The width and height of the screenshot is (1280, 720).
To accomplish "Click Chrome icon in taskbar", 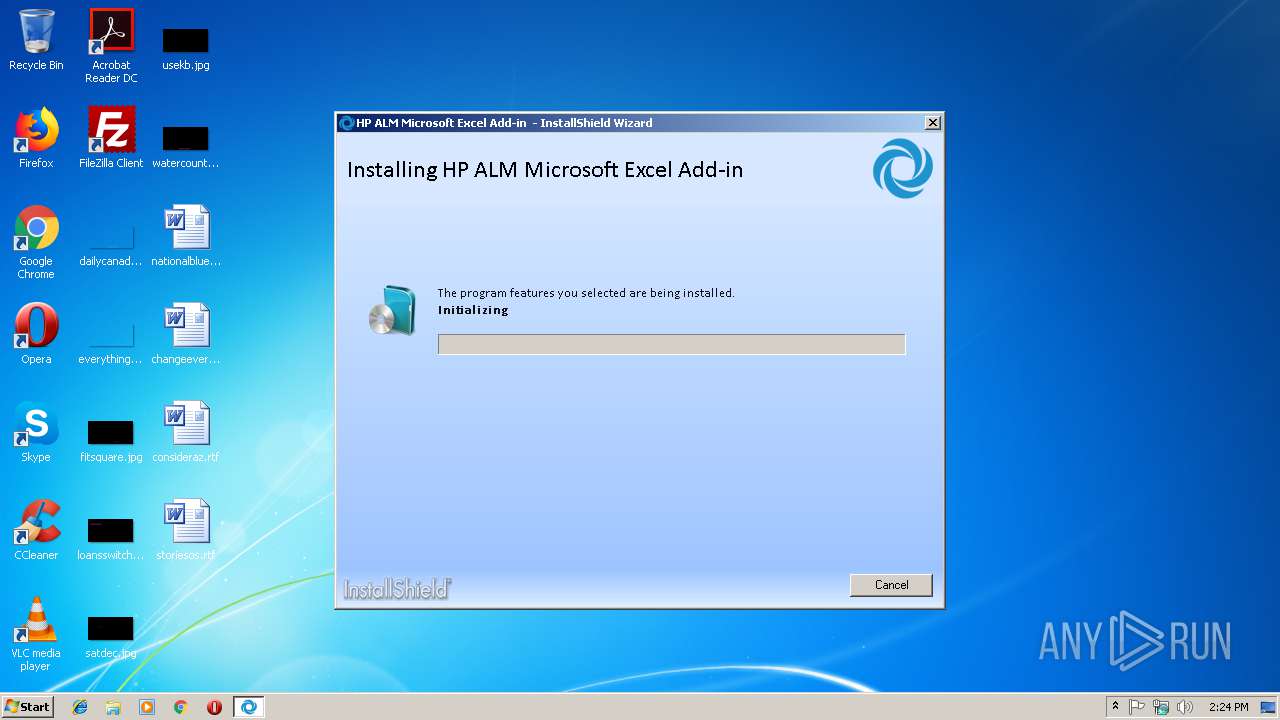I will 181,707.
